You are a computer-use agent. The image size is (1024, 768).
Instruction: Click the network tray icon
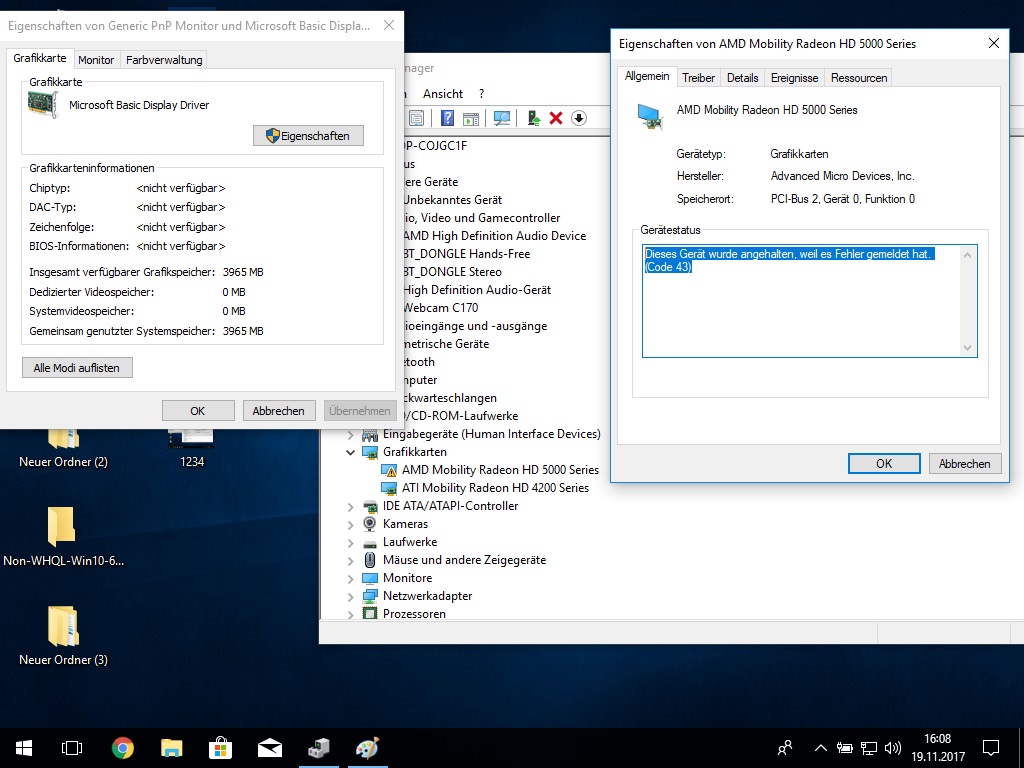tap(869, 748)
